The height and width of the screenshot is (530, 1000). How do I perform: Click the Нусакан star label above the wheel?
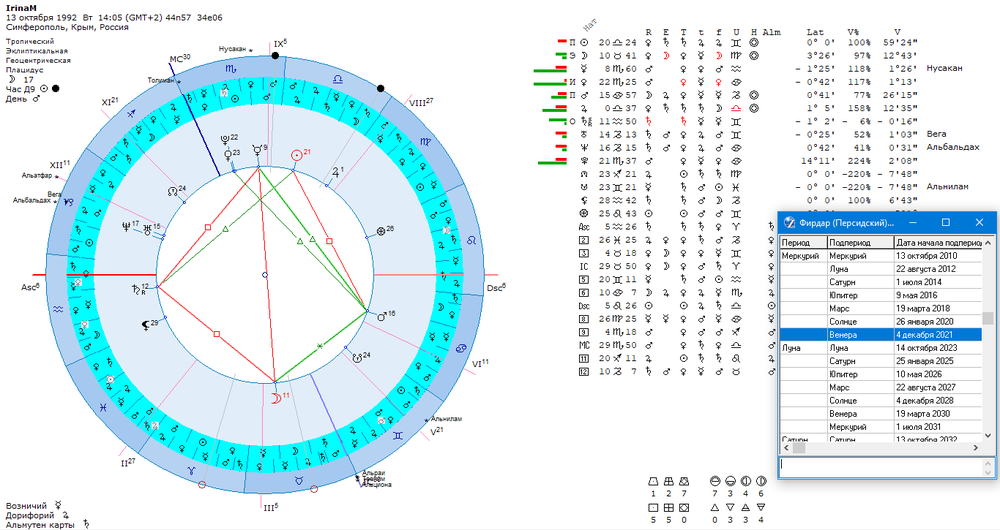pos(234,48)
